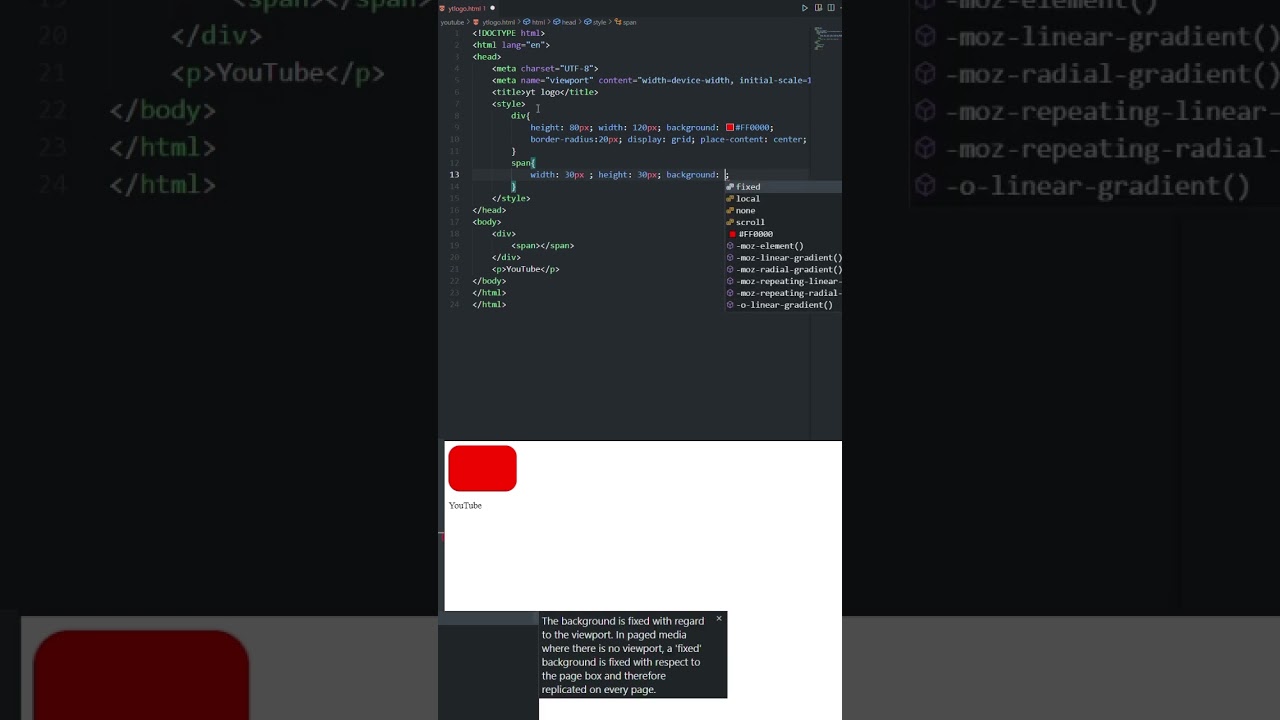1280x720 pixels.
Task: Choose 'fixed' from the autocomplete list
Action: 783,187
